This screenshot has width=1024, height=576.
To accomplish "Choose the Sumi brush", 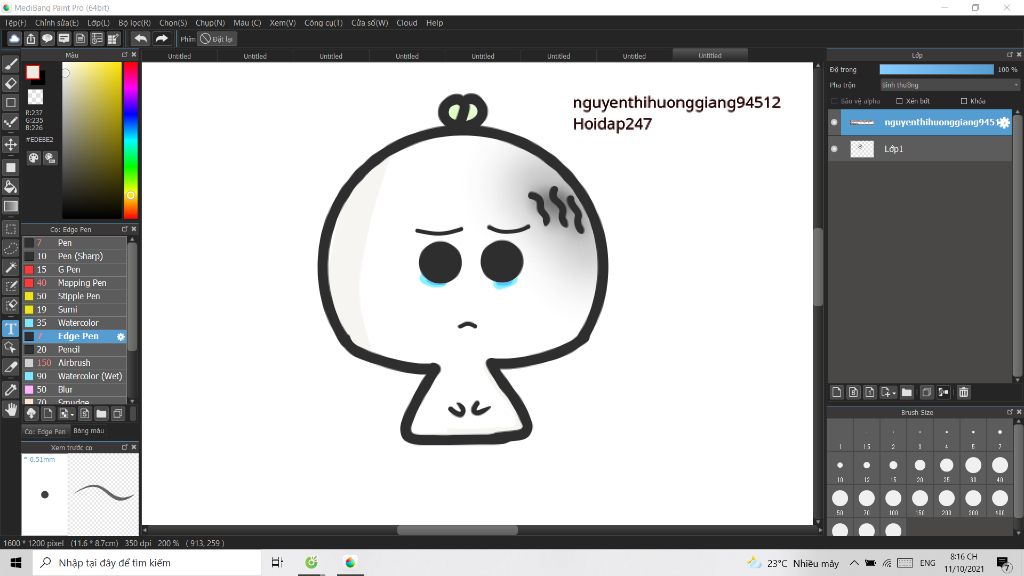I will [x=75, y=310].
